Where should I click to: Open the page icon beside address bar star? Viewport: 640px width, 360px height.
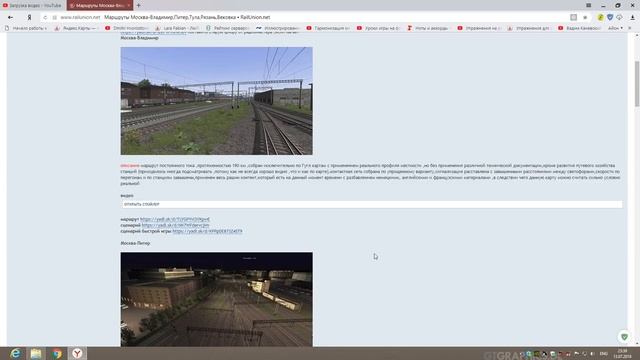tap(573, 18)
